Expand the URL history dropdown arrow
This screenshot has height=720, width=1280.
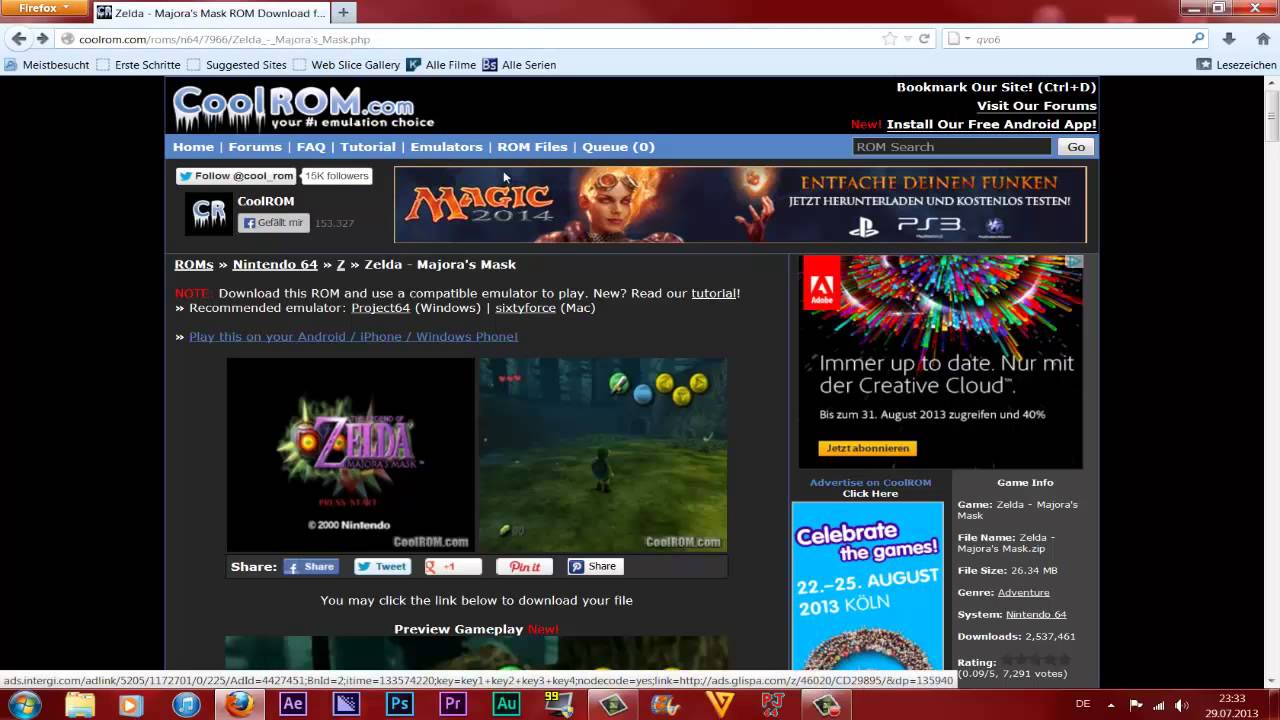click(906, 39)
